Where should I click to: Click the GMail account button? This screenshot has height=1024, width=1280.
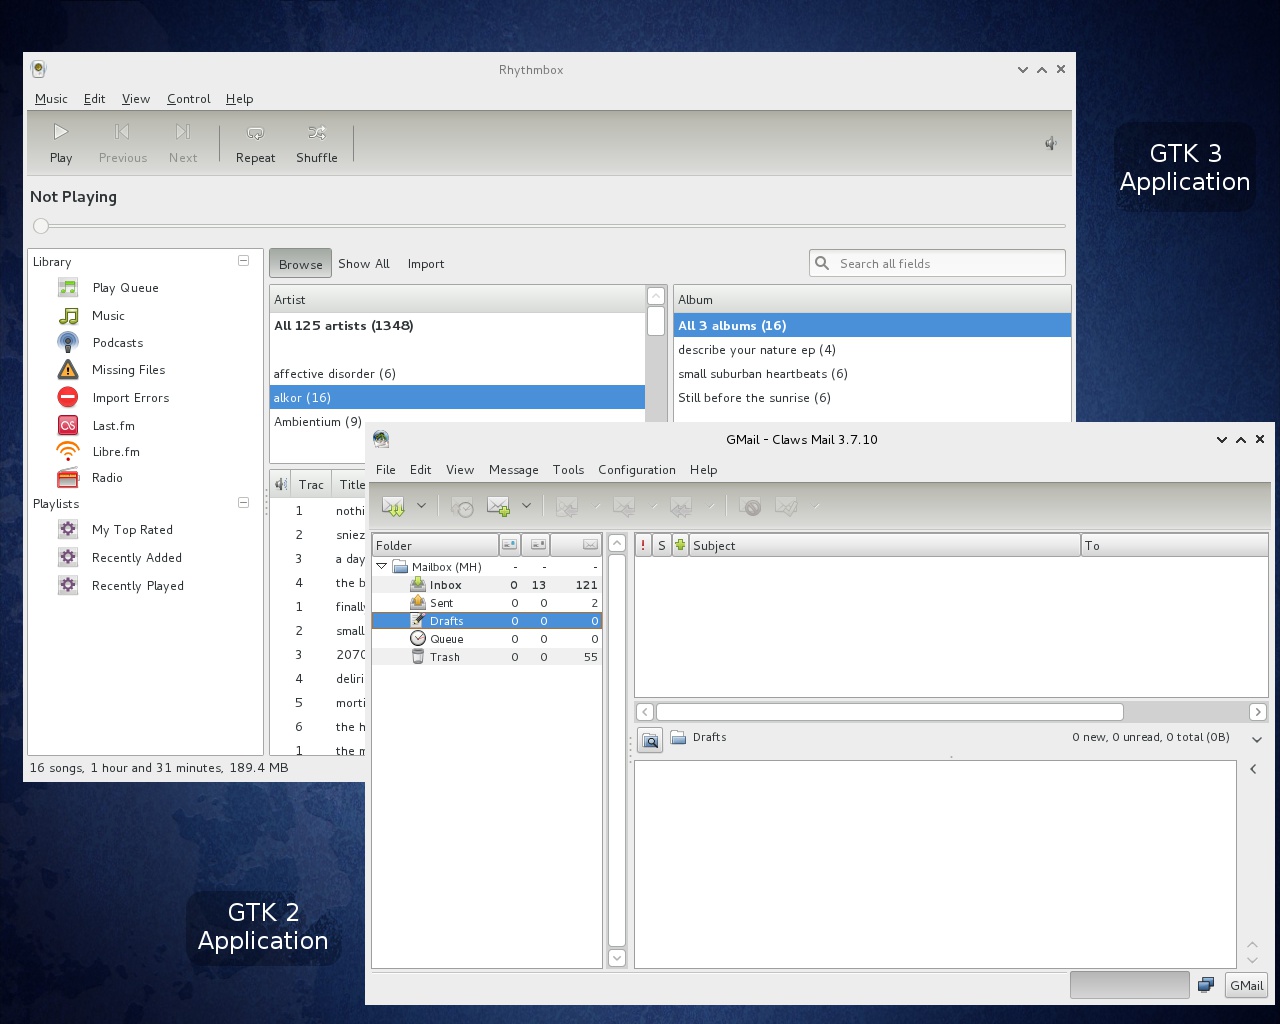[x=1246, y=985]
